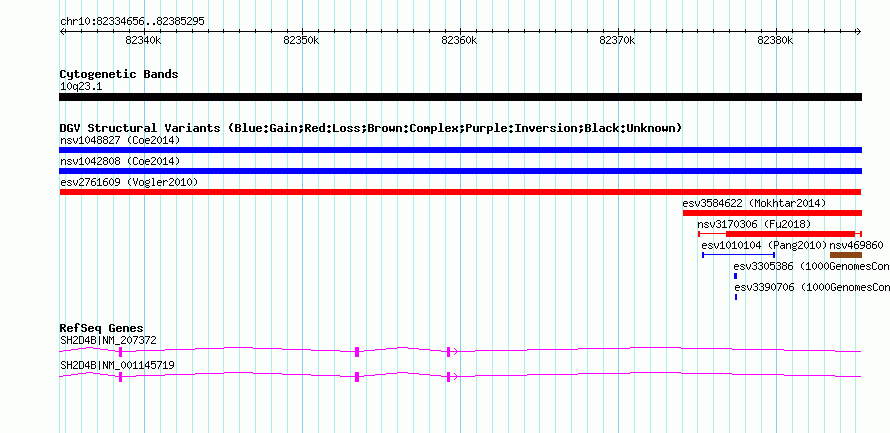Screen dimensions: 890x433
Task: Click the DGV Structural Variants track title
Action: 371,128
